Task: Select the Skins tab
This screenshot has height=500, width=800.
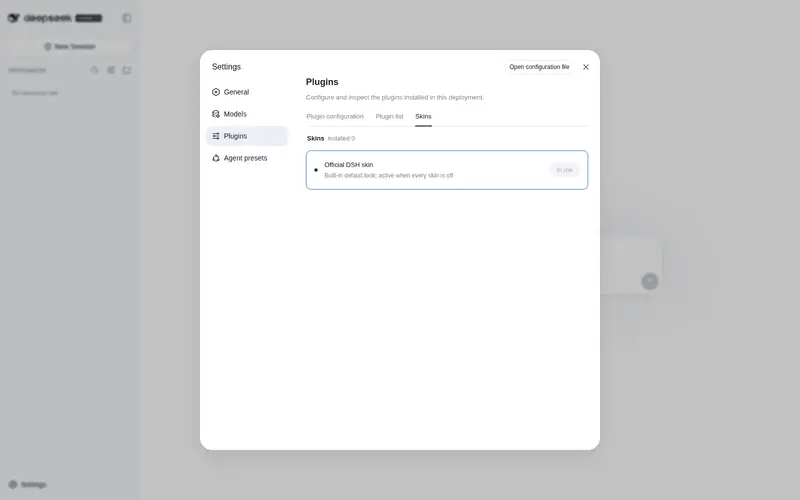Action: [x=423, y=116]
